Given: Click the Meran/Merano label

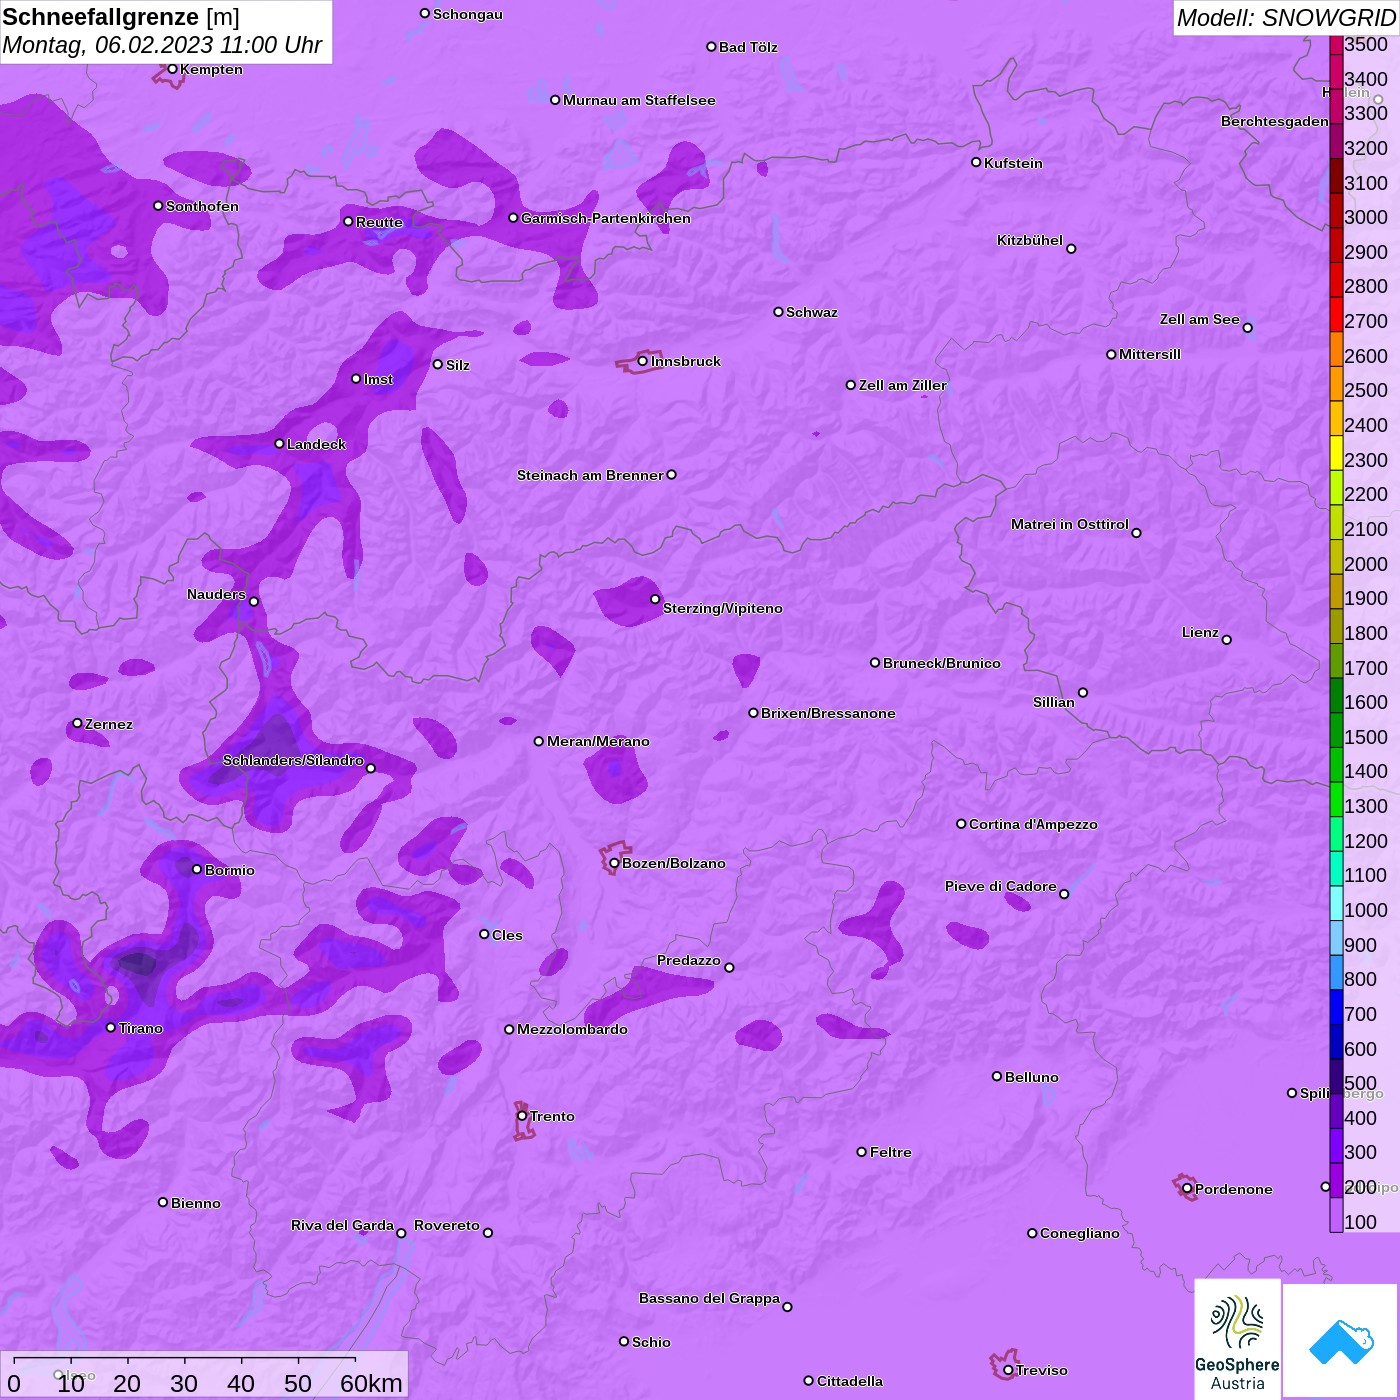Looking at the screenshot, I should tap(598, 741).
